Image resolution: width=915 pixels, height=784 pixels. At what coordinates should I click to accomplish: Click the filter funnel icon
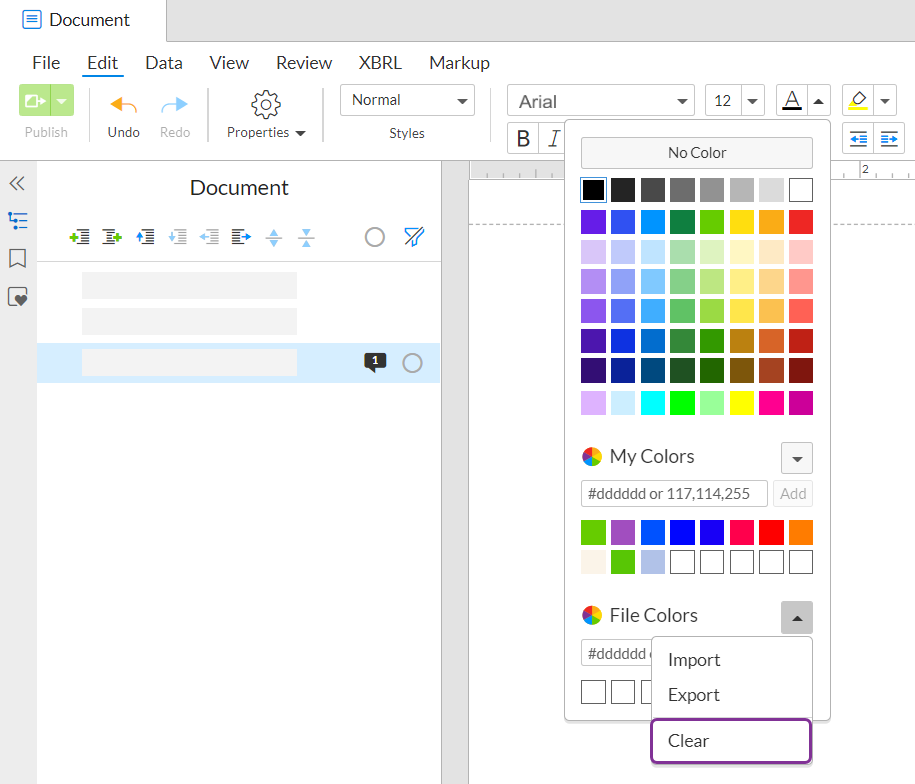tap(414, 237)
